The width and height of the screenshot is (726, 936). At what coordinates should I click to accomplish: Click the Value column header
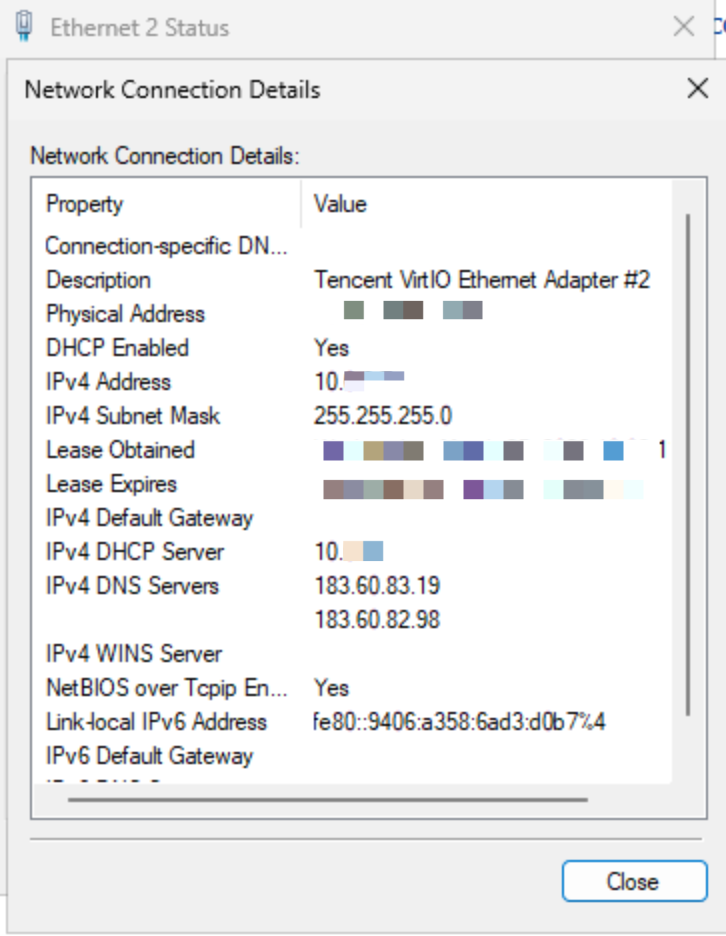pos(340,204)
